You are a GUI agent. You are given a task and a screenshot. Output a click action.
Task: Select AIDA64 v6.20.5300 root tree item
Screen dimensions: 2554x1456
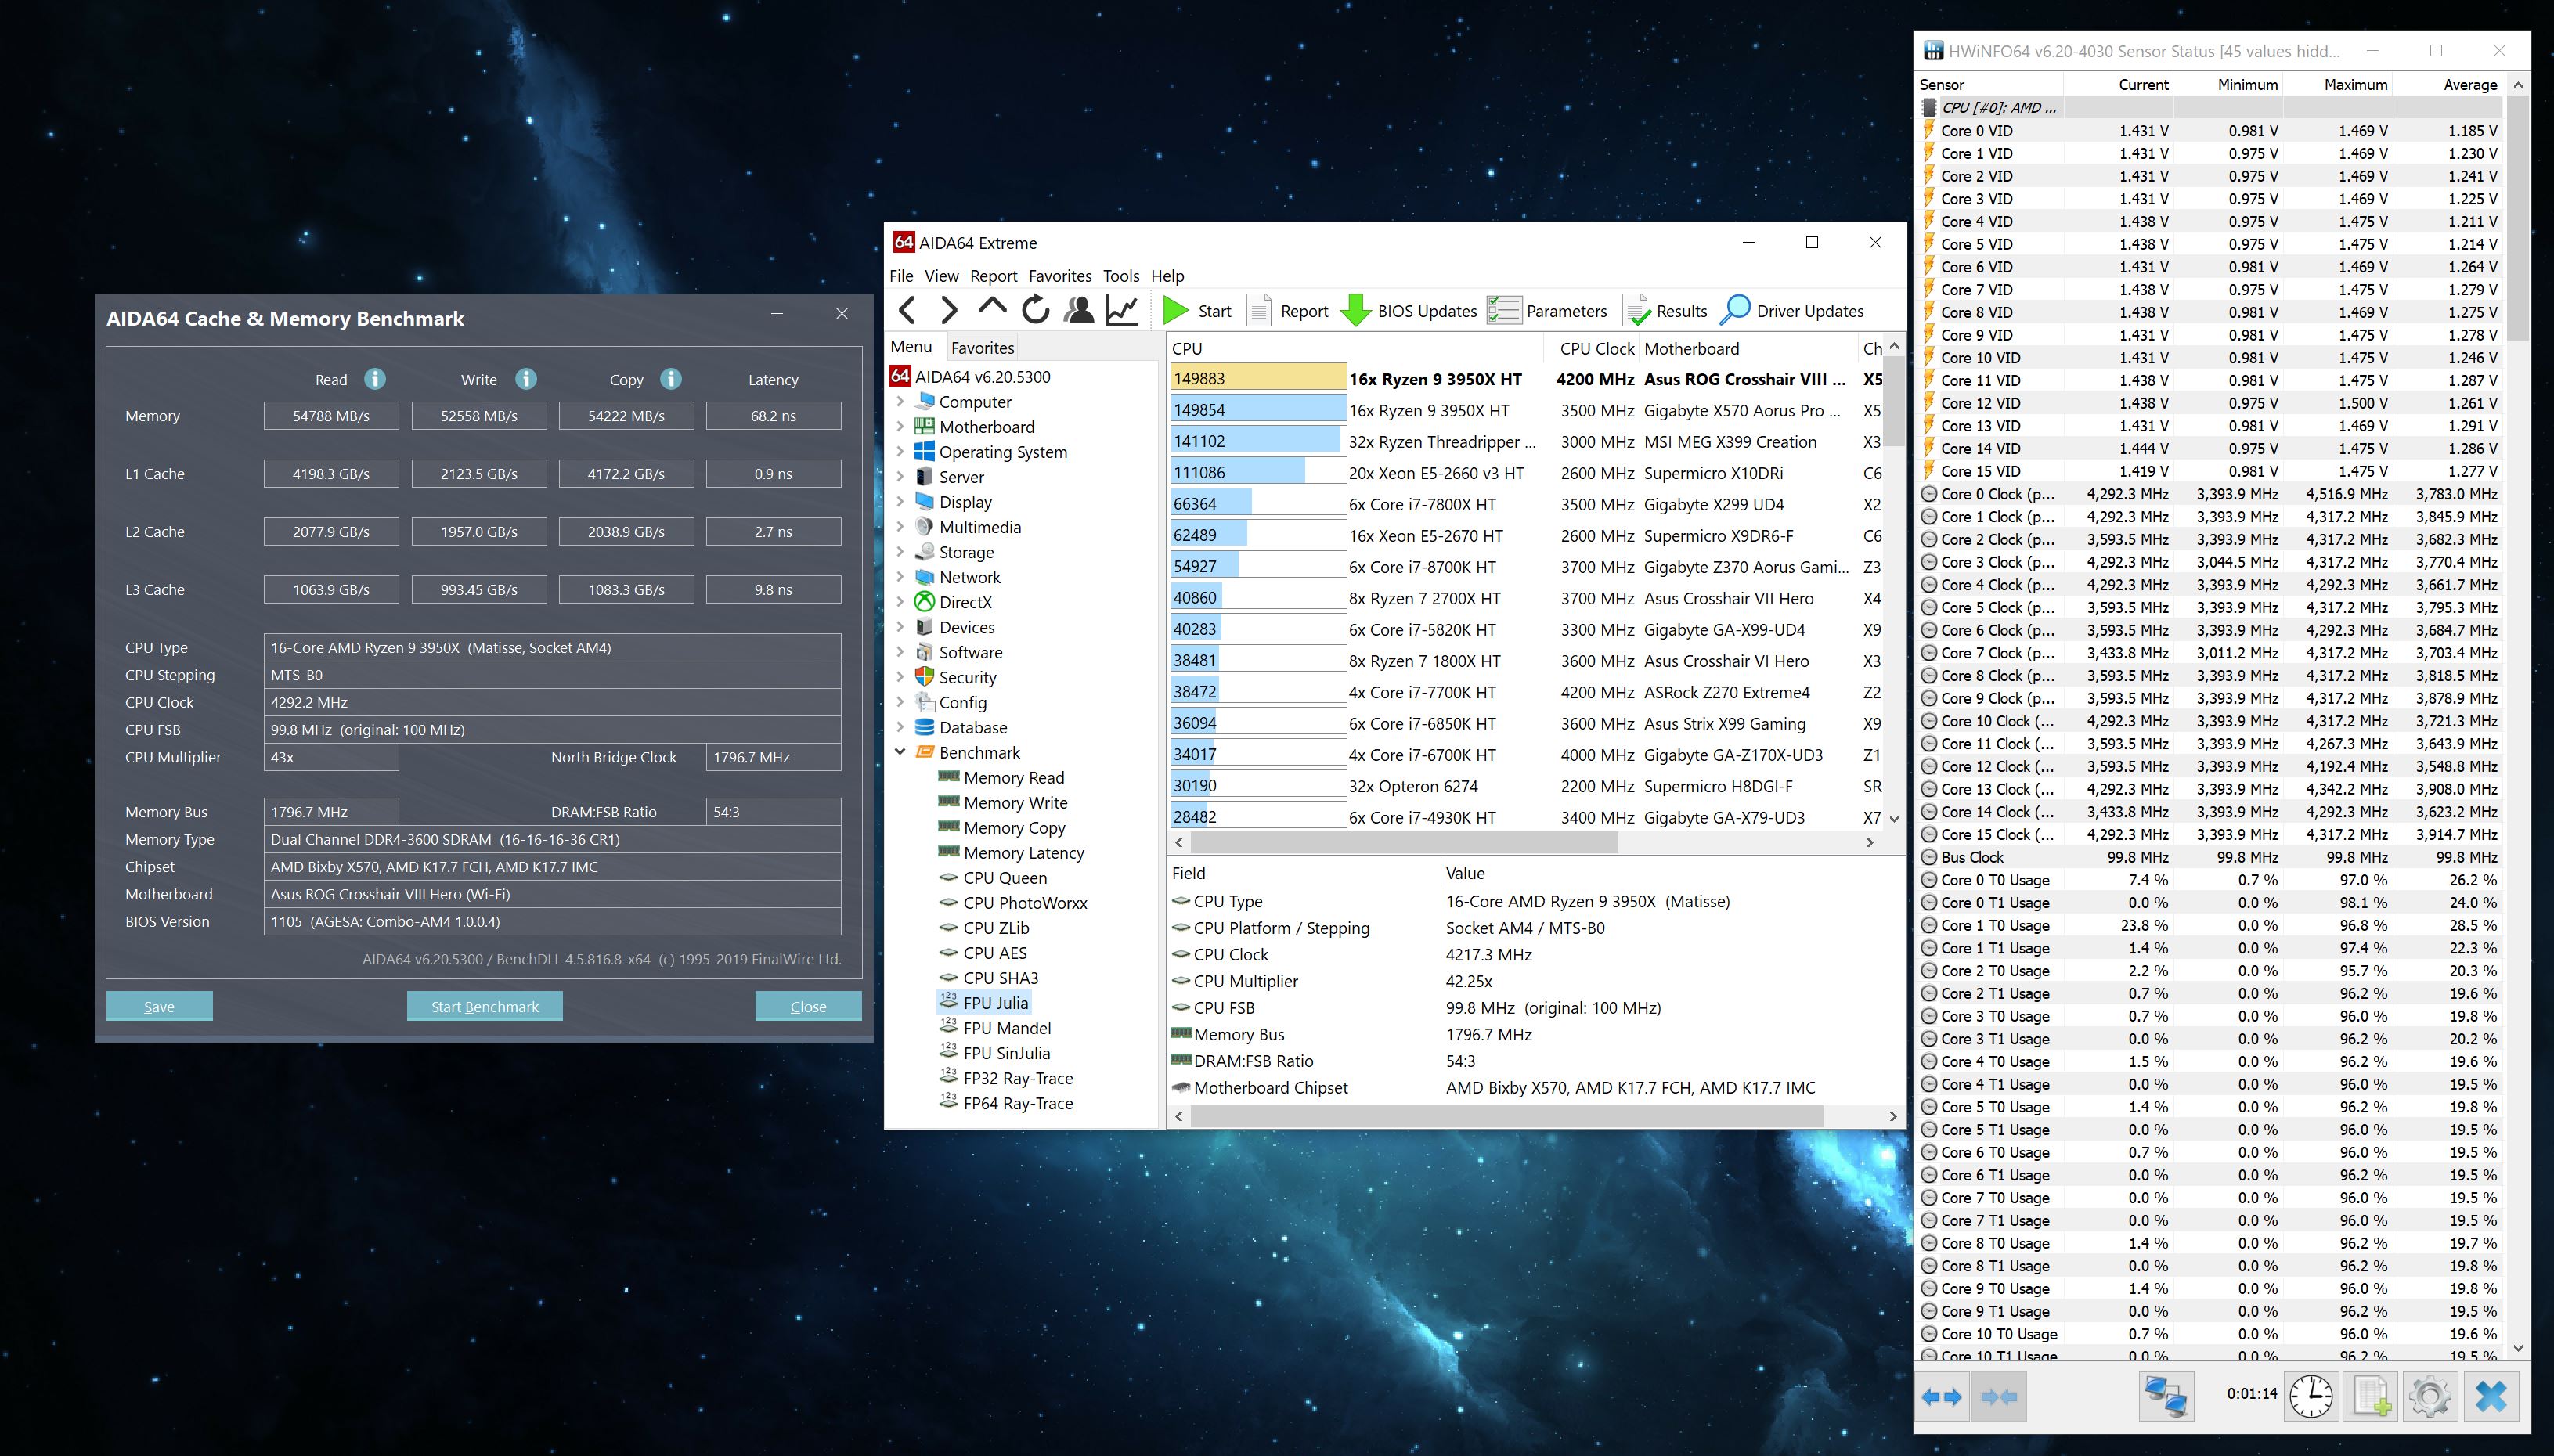[x=982, y=377]
